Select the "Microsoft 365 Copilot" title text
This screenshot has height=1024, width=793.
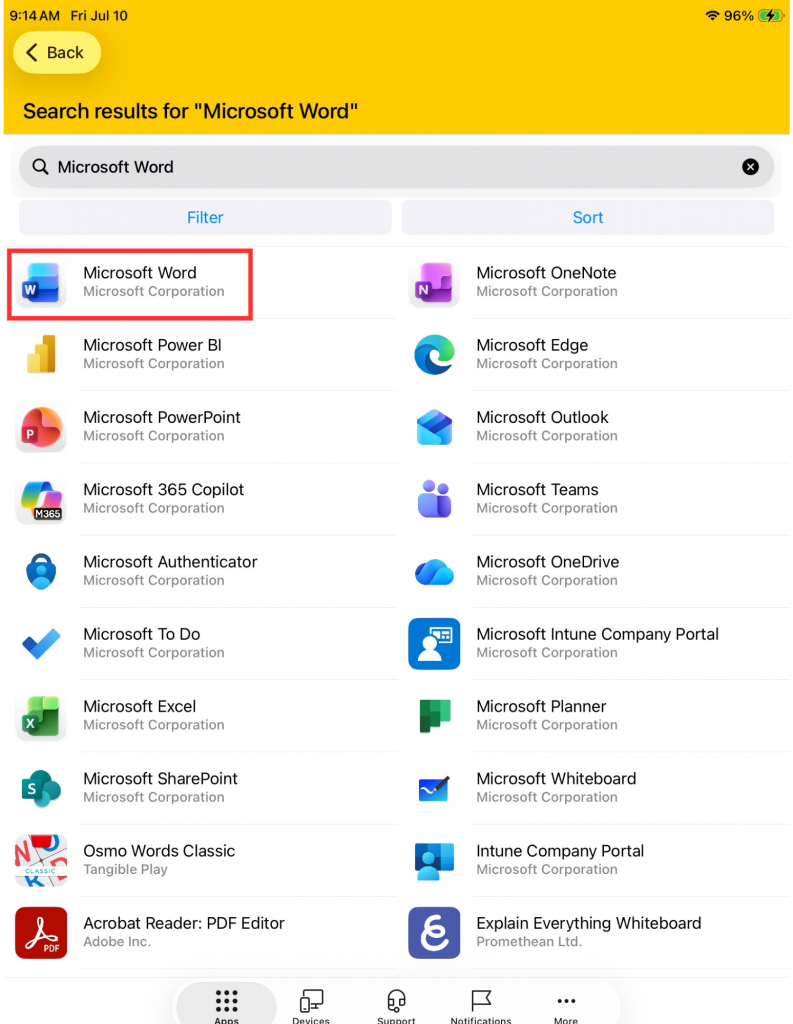(163, 490)
